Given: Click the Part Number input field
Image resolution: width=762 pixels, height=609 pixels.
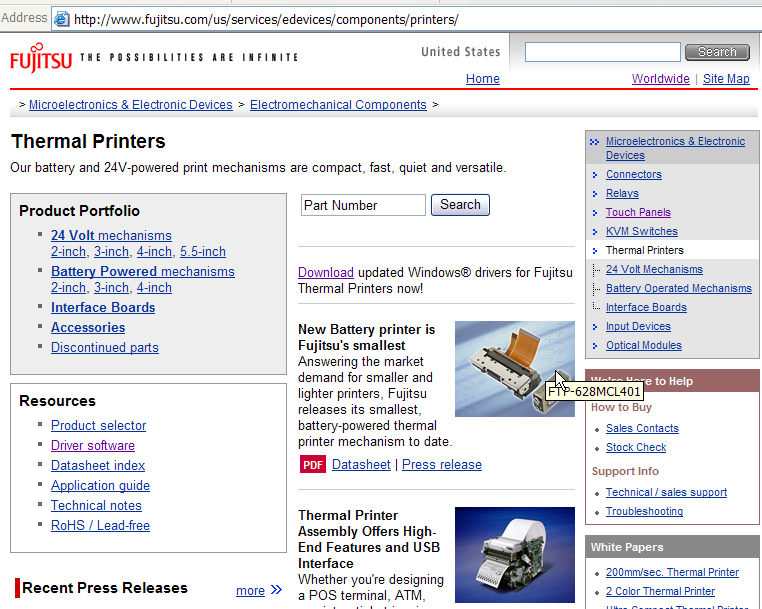Looking at the screenshot, I should [x=363, y=205].
